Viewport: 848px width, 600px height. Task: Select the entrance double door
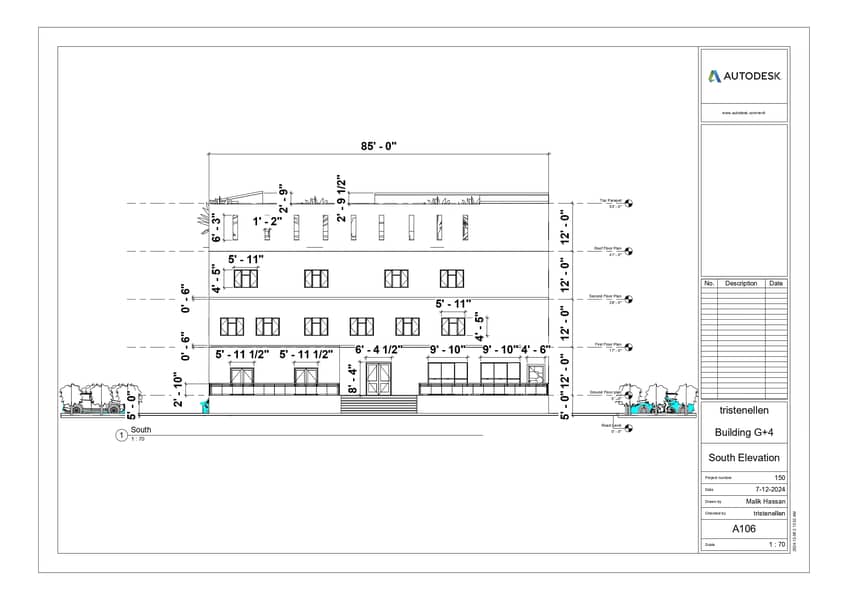point(378,378)
